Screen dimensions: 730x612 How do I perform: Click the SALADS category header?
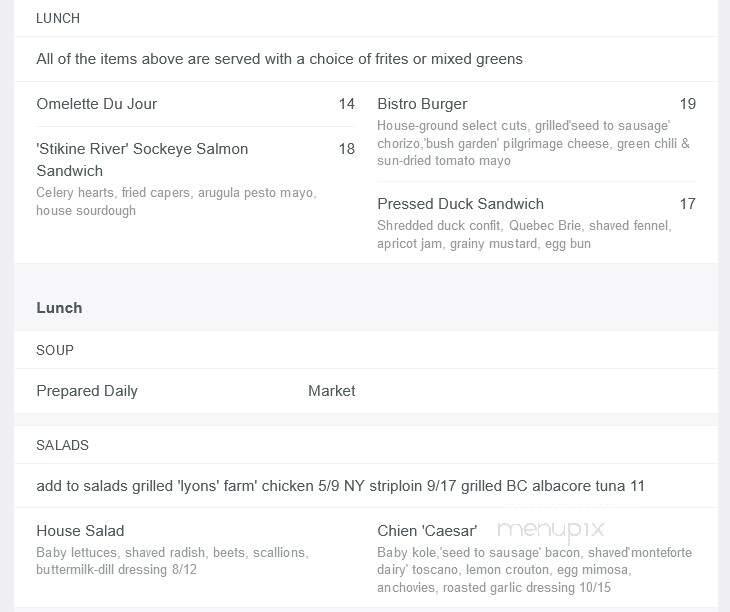click(62, 445)
